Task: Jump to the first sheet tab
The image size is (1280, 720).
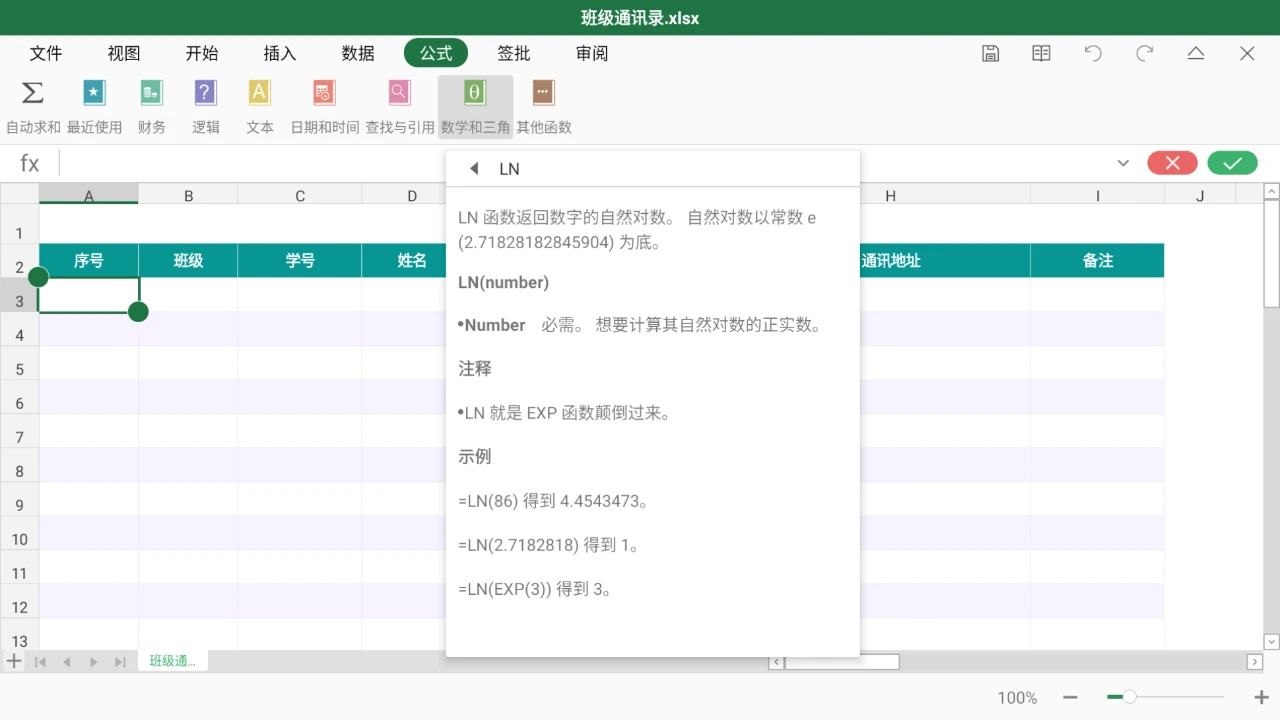Action: click(41, 662)
